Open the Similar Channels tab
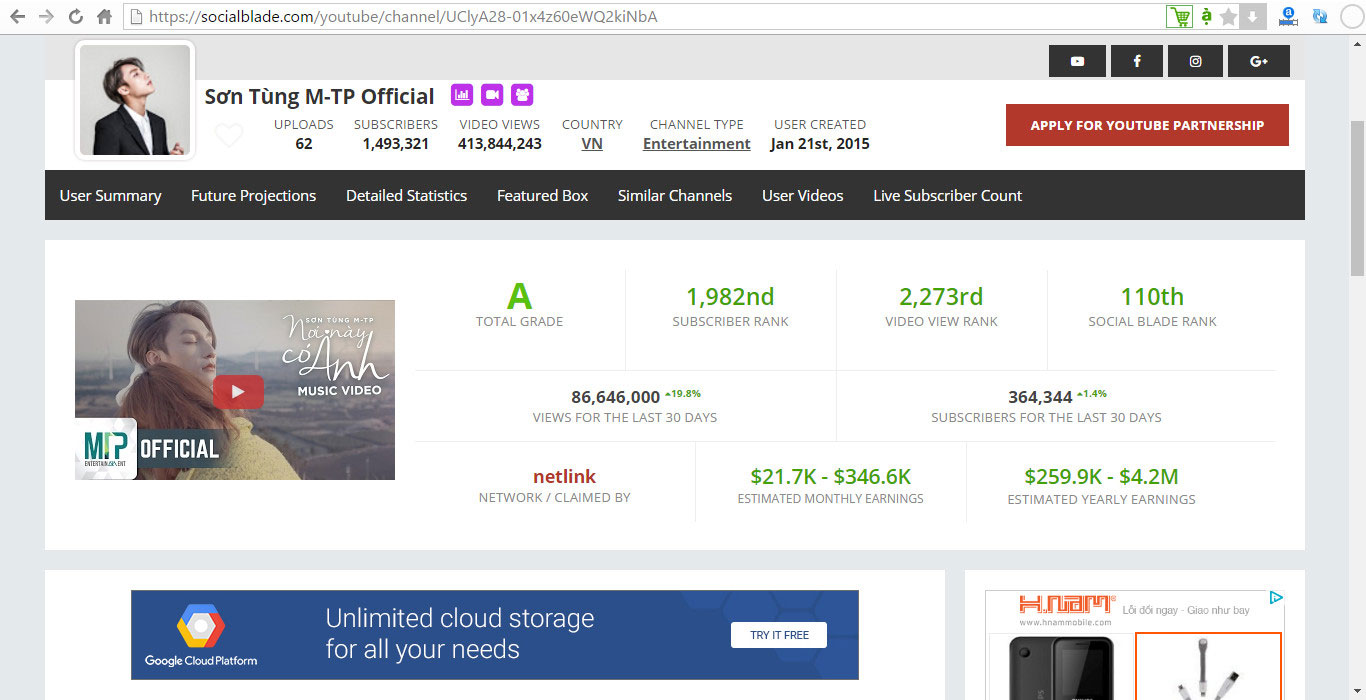The height and width of the screenshot is (700, 1366). click(x=674, y=196)
